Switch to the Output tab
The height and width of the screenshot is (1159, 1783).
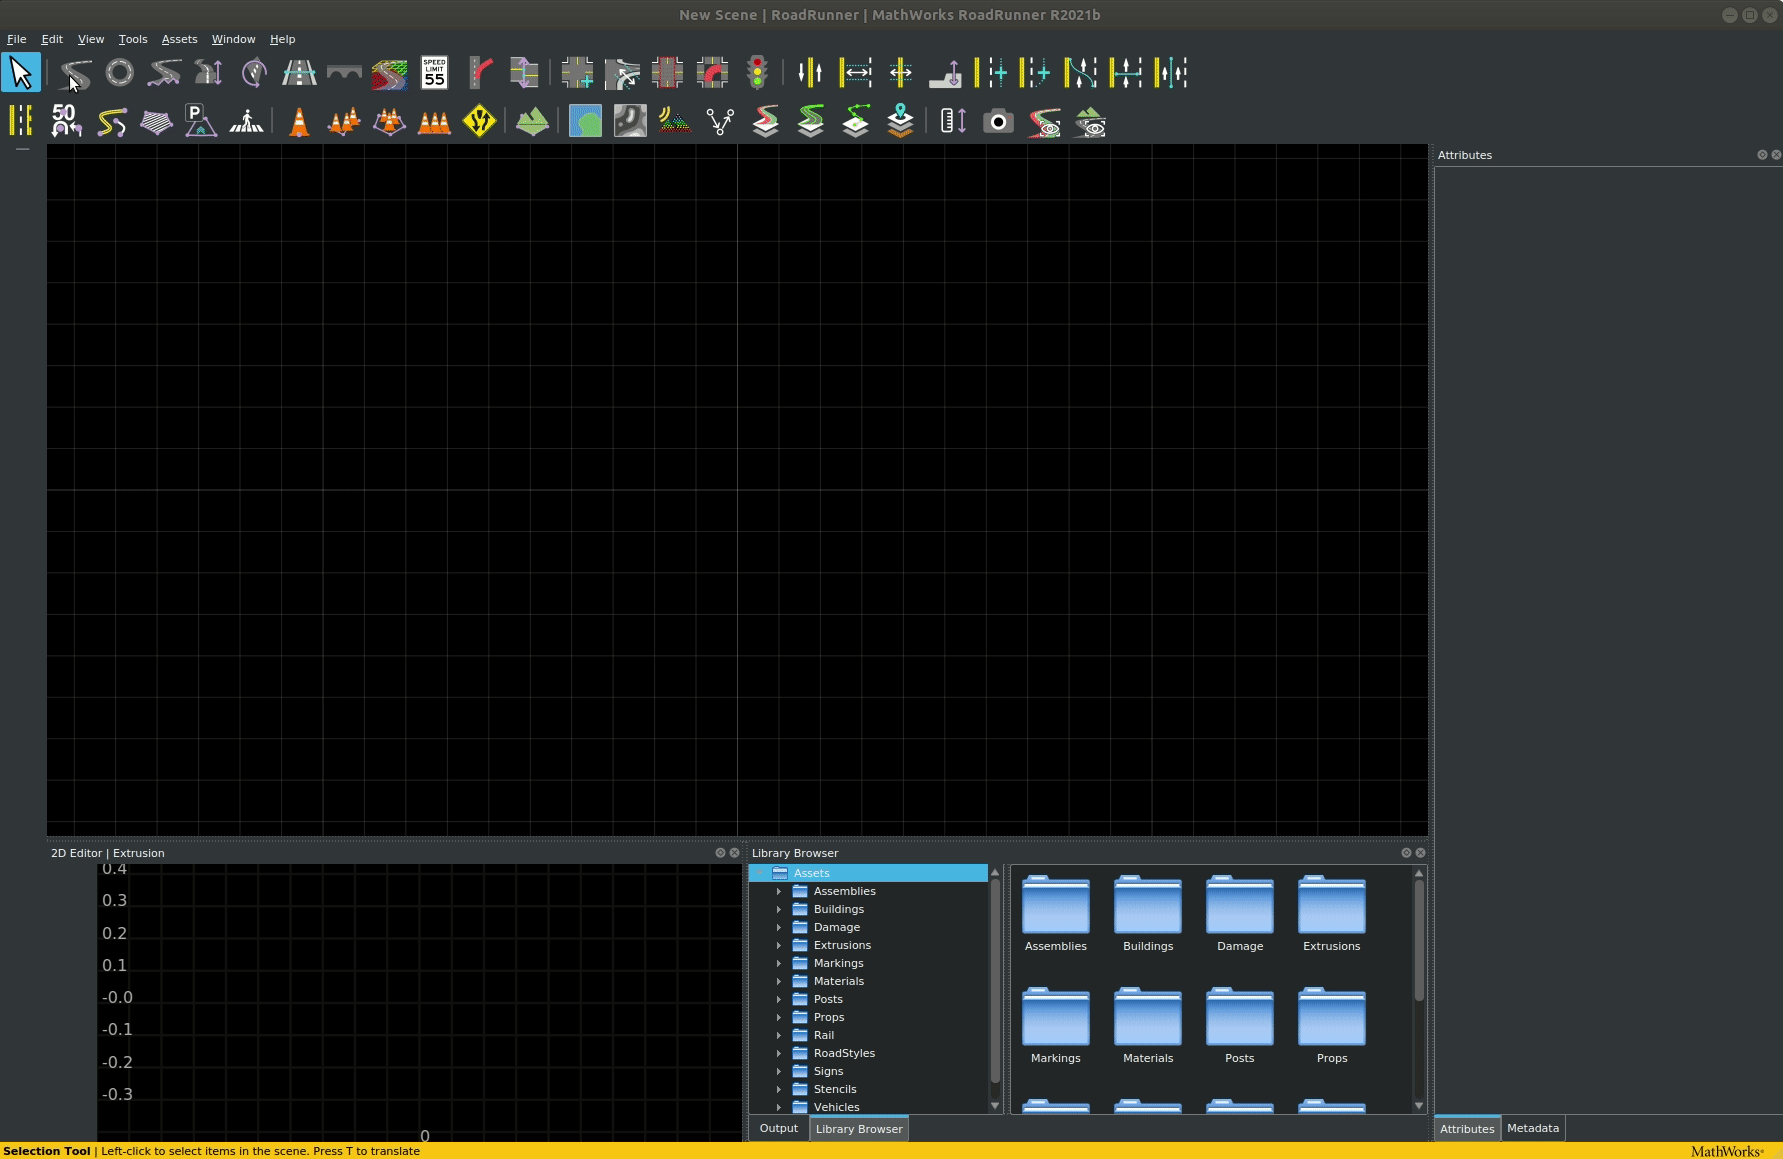[x=778, y=1128]
